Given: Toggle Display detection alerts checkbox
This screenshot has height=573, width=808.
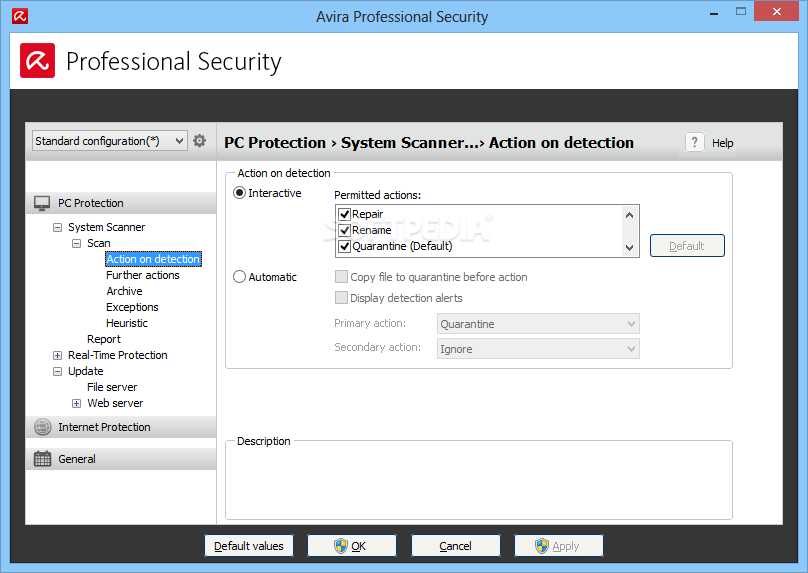Looking at the screenshot, I should 341,297.
